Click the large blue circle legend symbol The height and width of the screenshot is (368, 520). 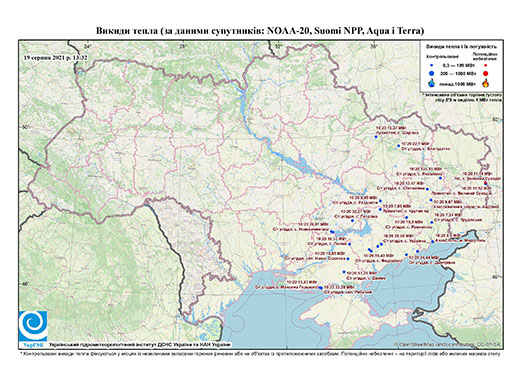pos(431,73)
